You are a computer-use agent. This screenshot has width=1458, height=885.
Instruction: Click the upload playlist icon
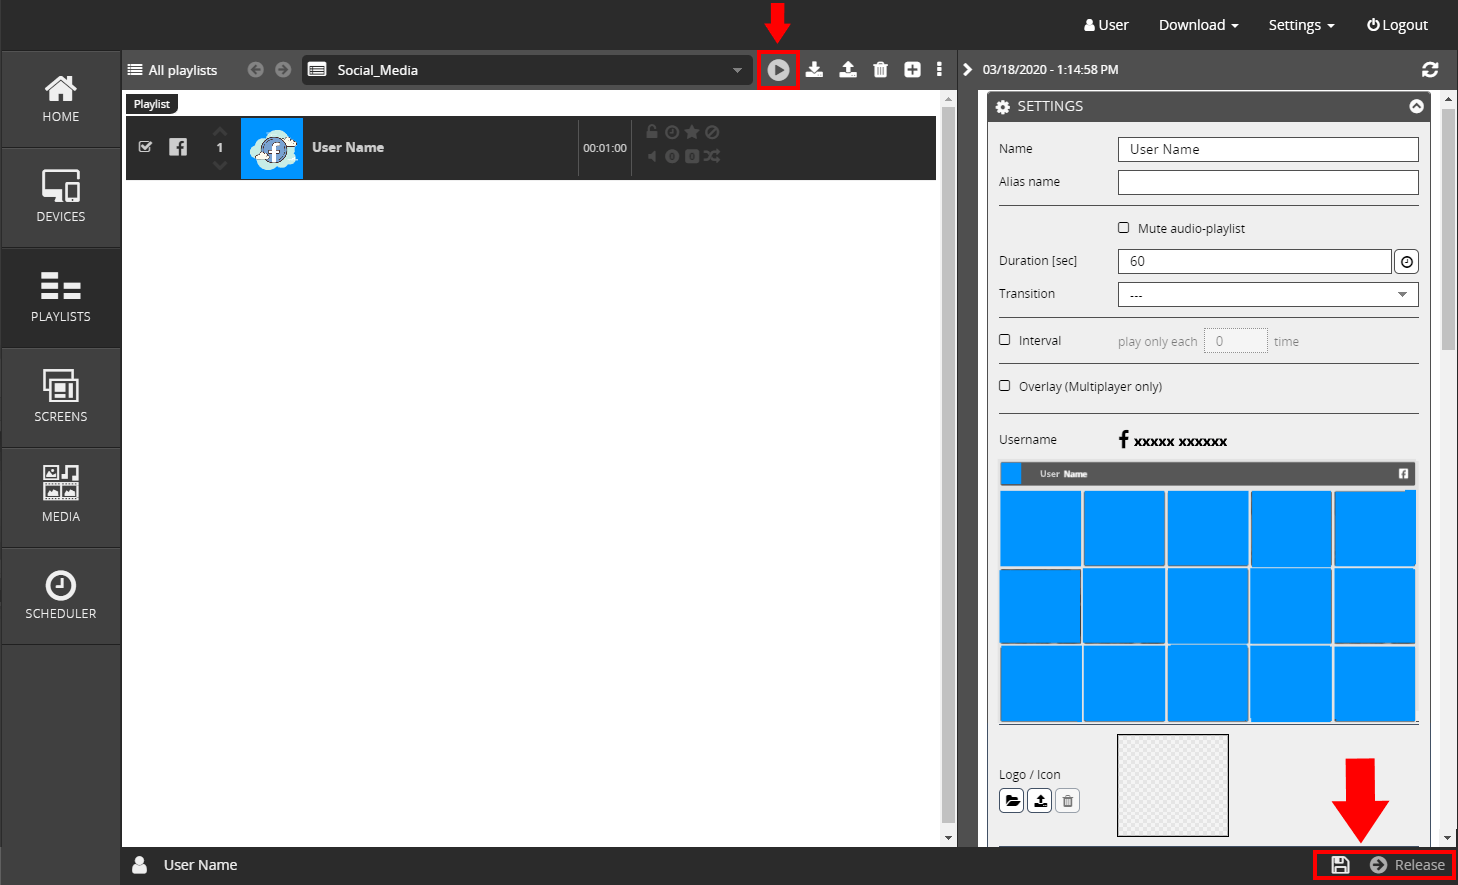(x=848, y=70)
